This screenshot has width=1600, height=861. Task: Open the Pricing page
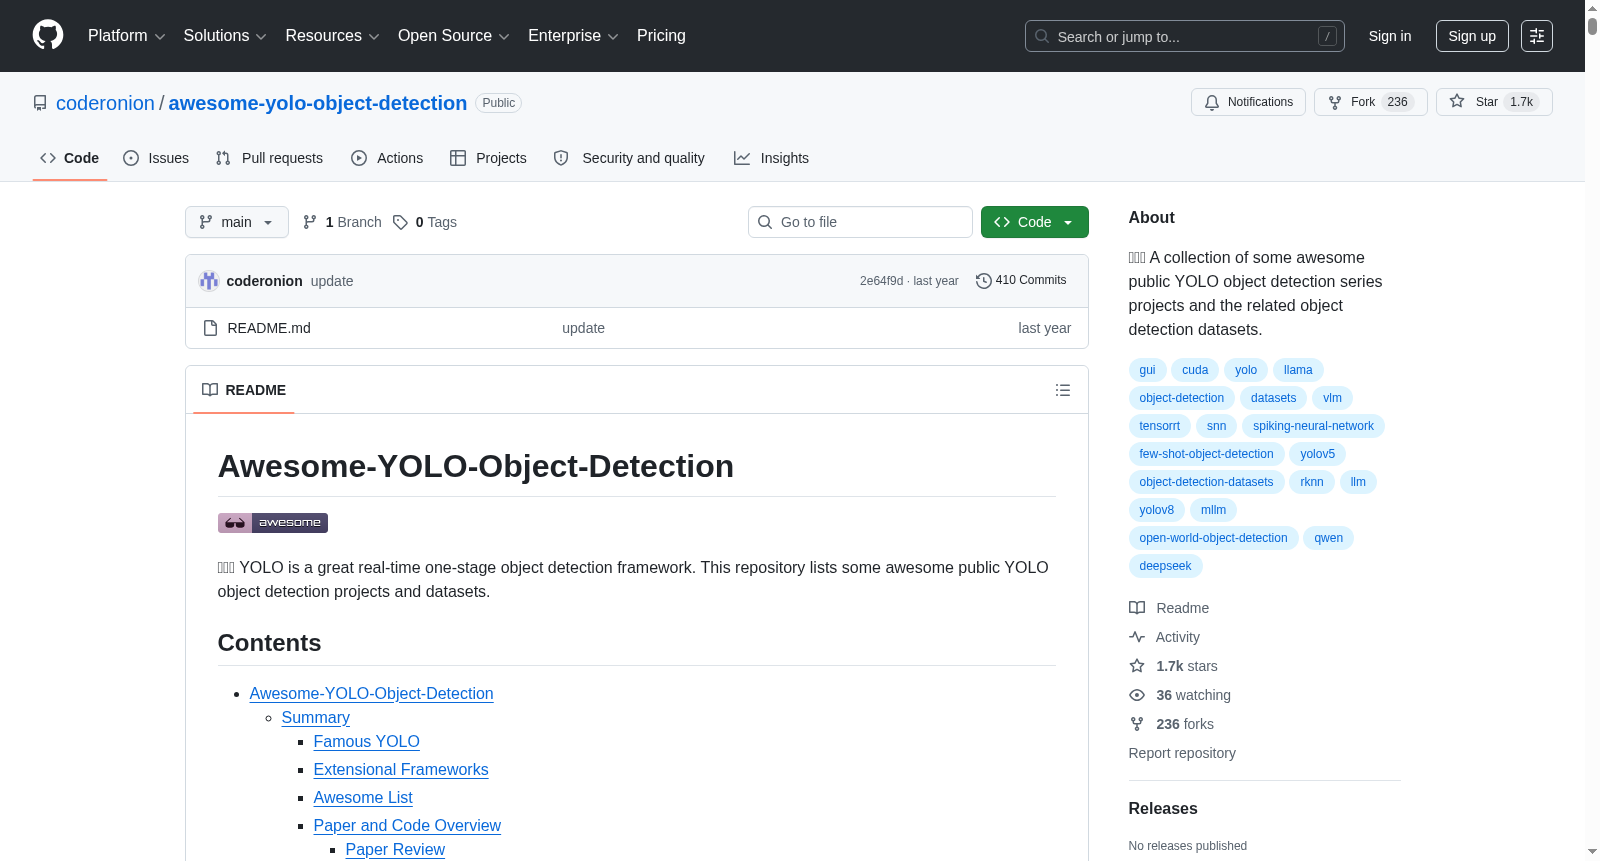[661, 36]
